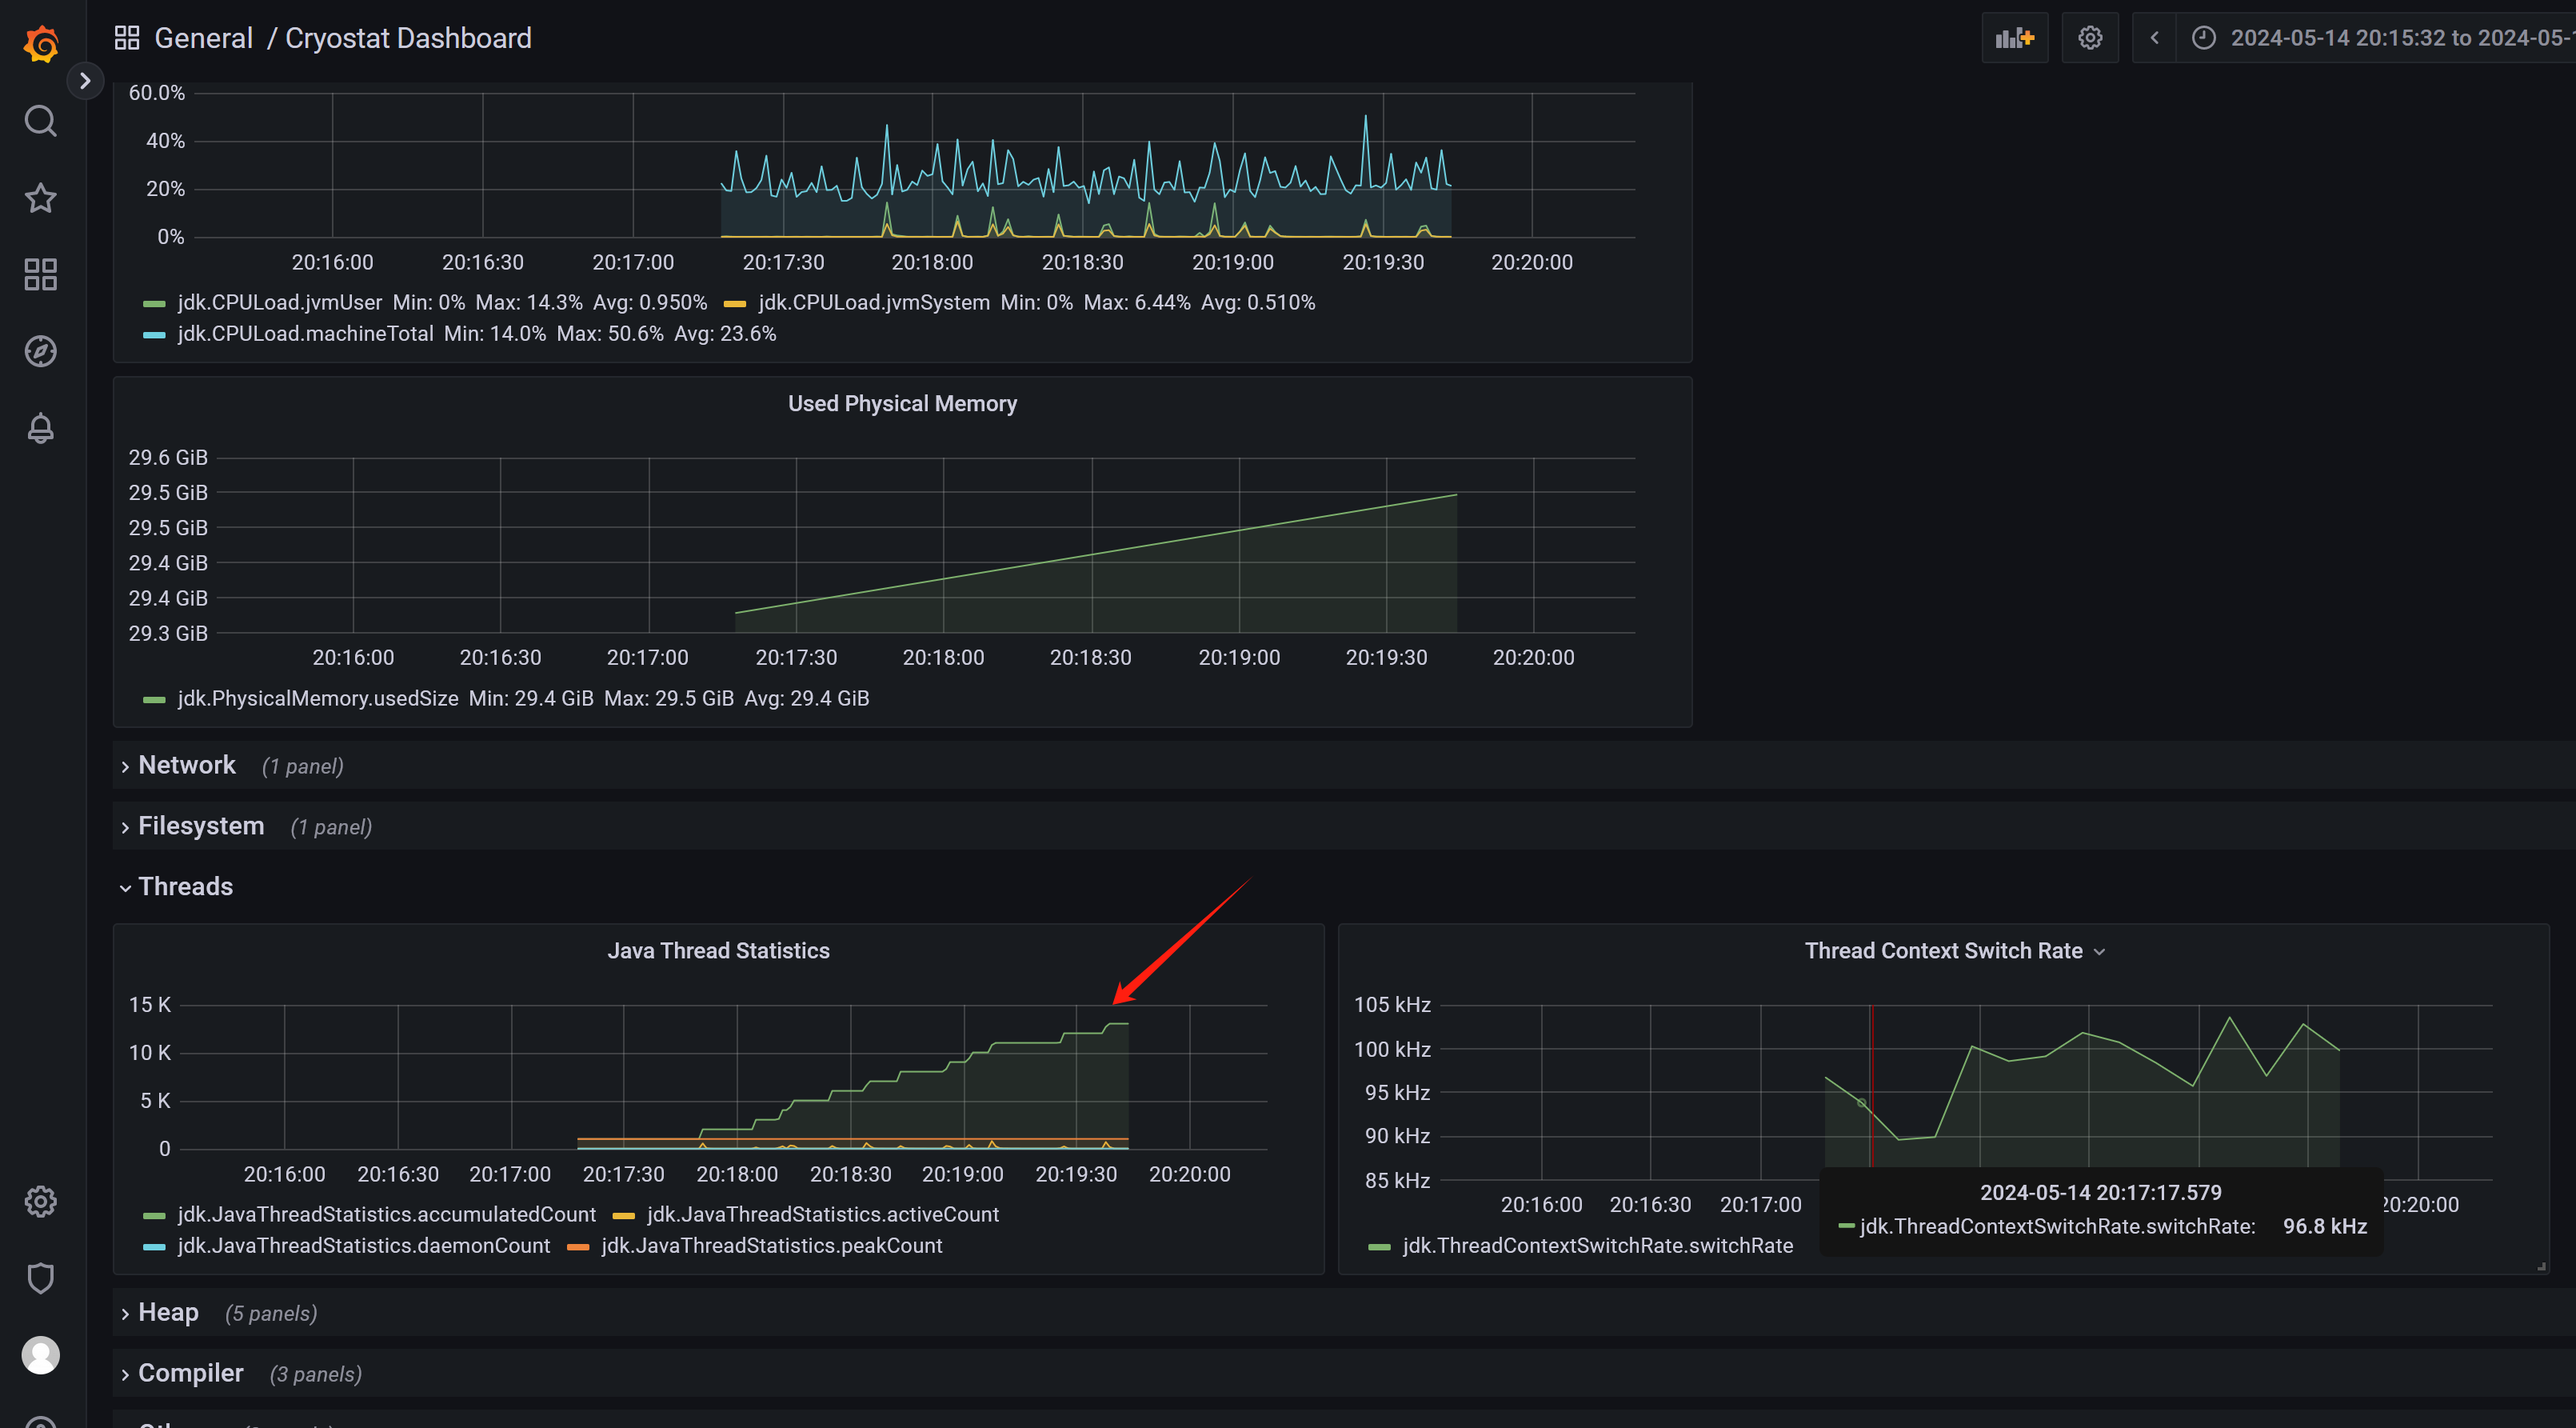Click the Java Thread Statistics panel title
The width and height of the screenshot is (2576, 1428).
click(718, 951)
